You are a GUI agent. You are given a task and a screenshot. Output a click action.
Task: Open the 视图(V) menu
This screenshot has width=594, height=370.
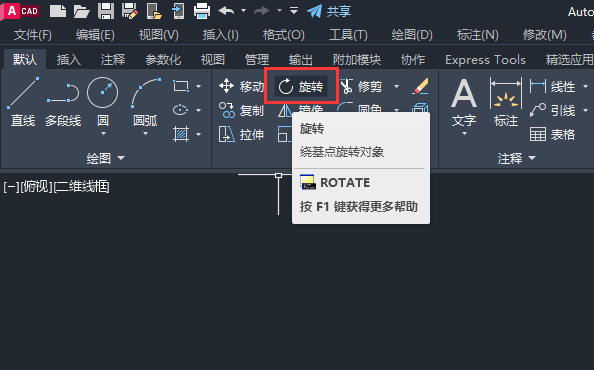pos(159,35)
